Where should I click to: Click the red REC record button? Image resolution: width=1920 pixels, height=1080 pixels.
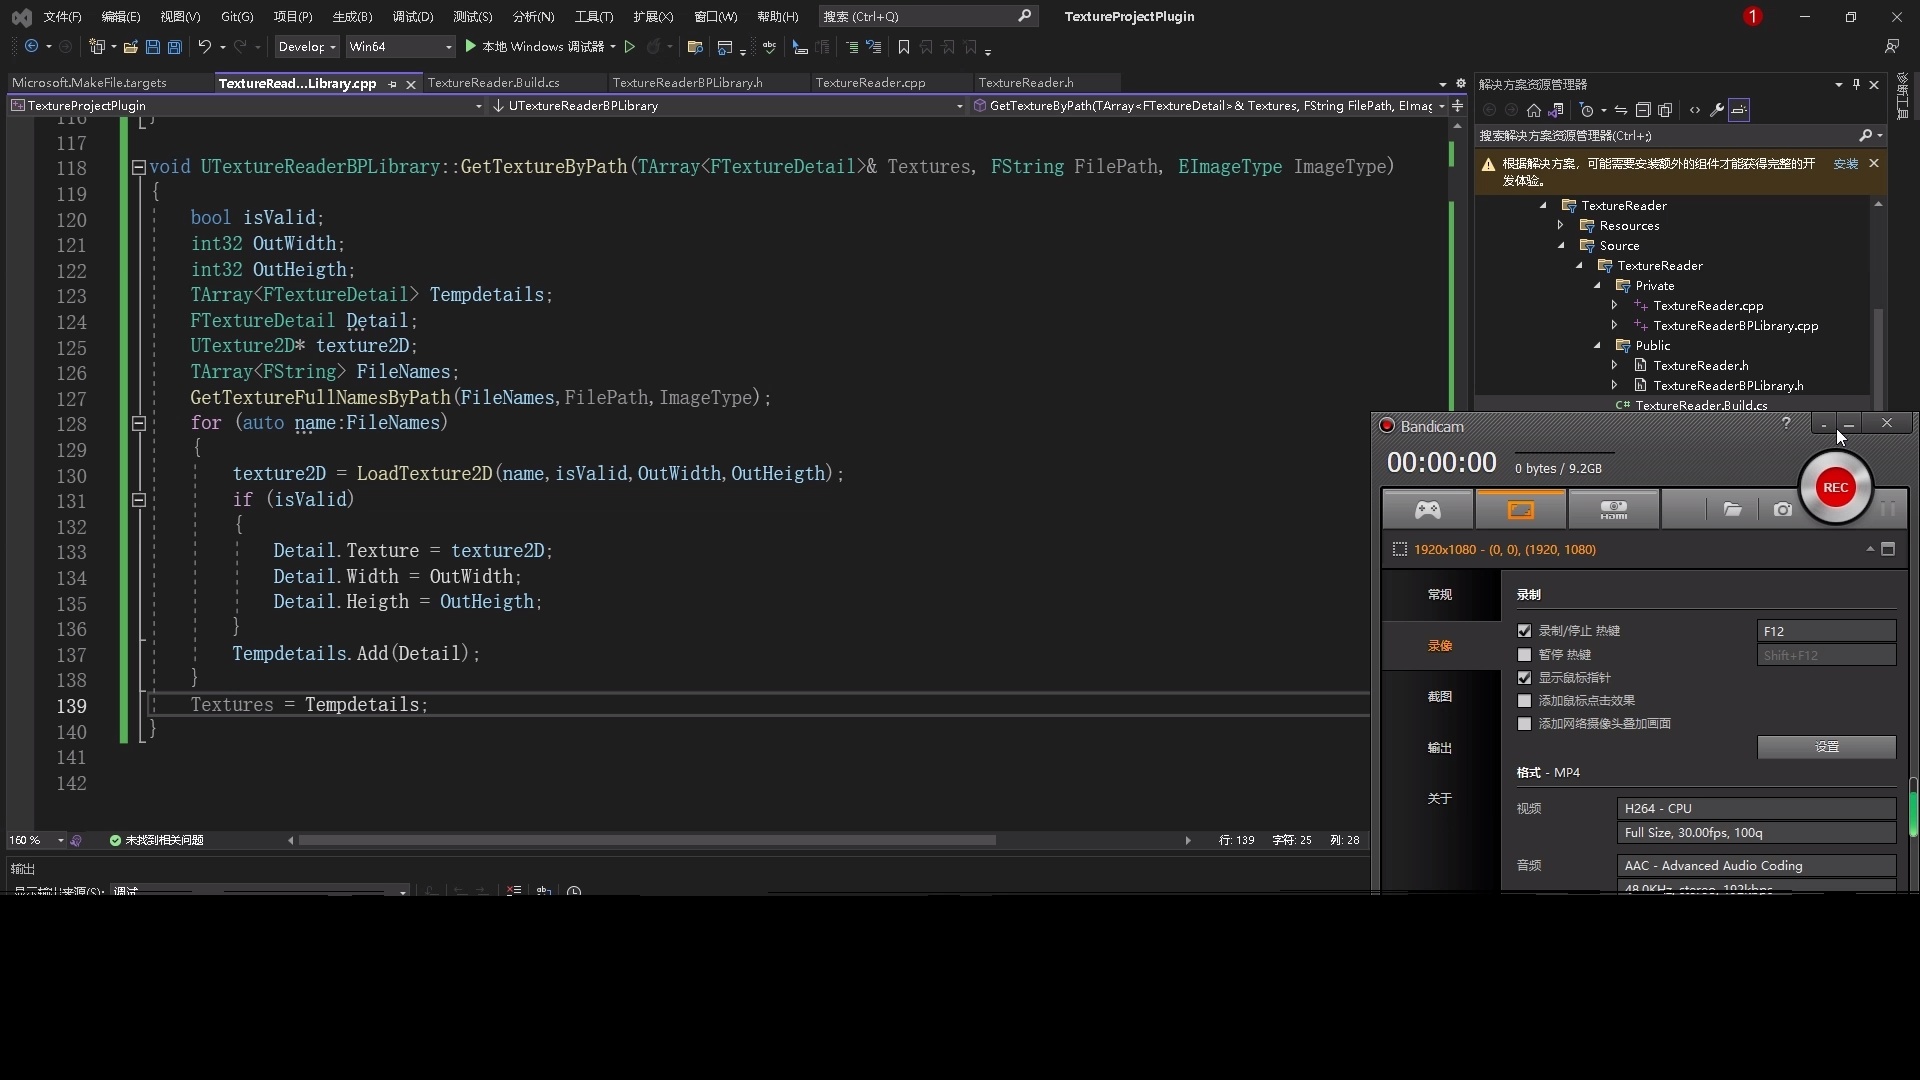[1835, 488]
